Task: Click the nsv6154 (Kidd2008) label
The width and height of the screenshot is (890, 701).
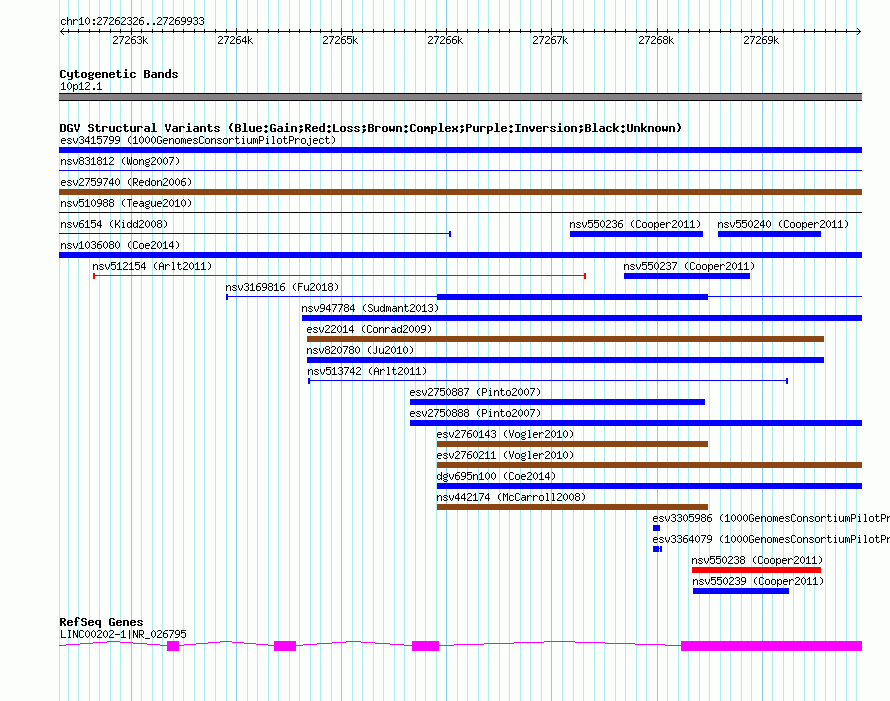Action: click(114, 224)
